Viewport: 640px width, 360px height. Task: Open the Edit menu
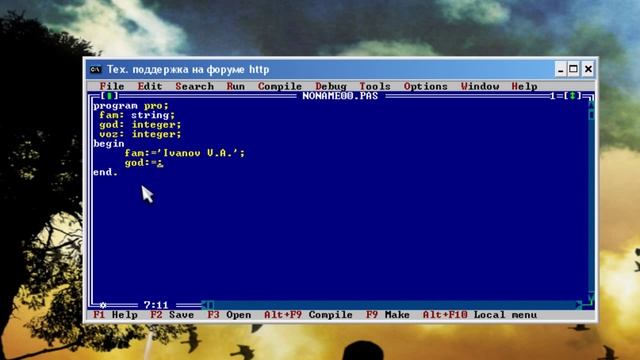tap(150, 86)
